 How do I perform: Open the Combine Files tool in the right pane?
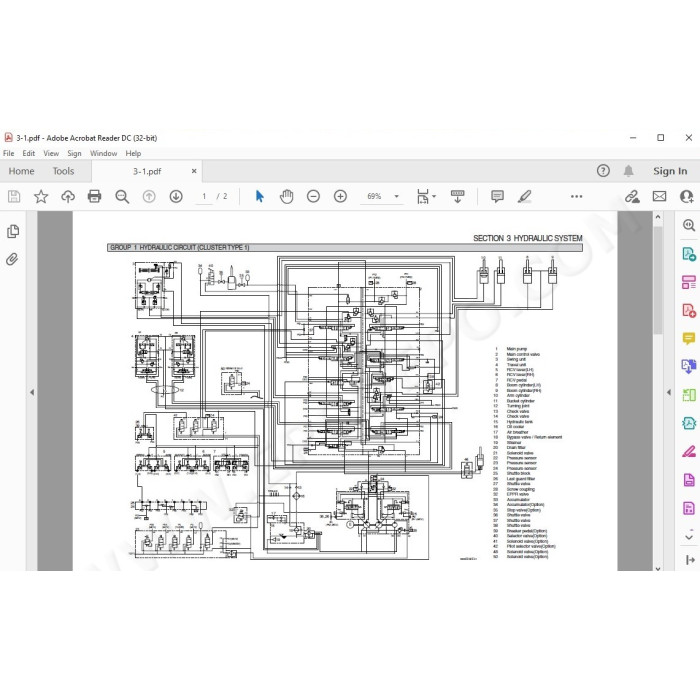coord(689,367)
